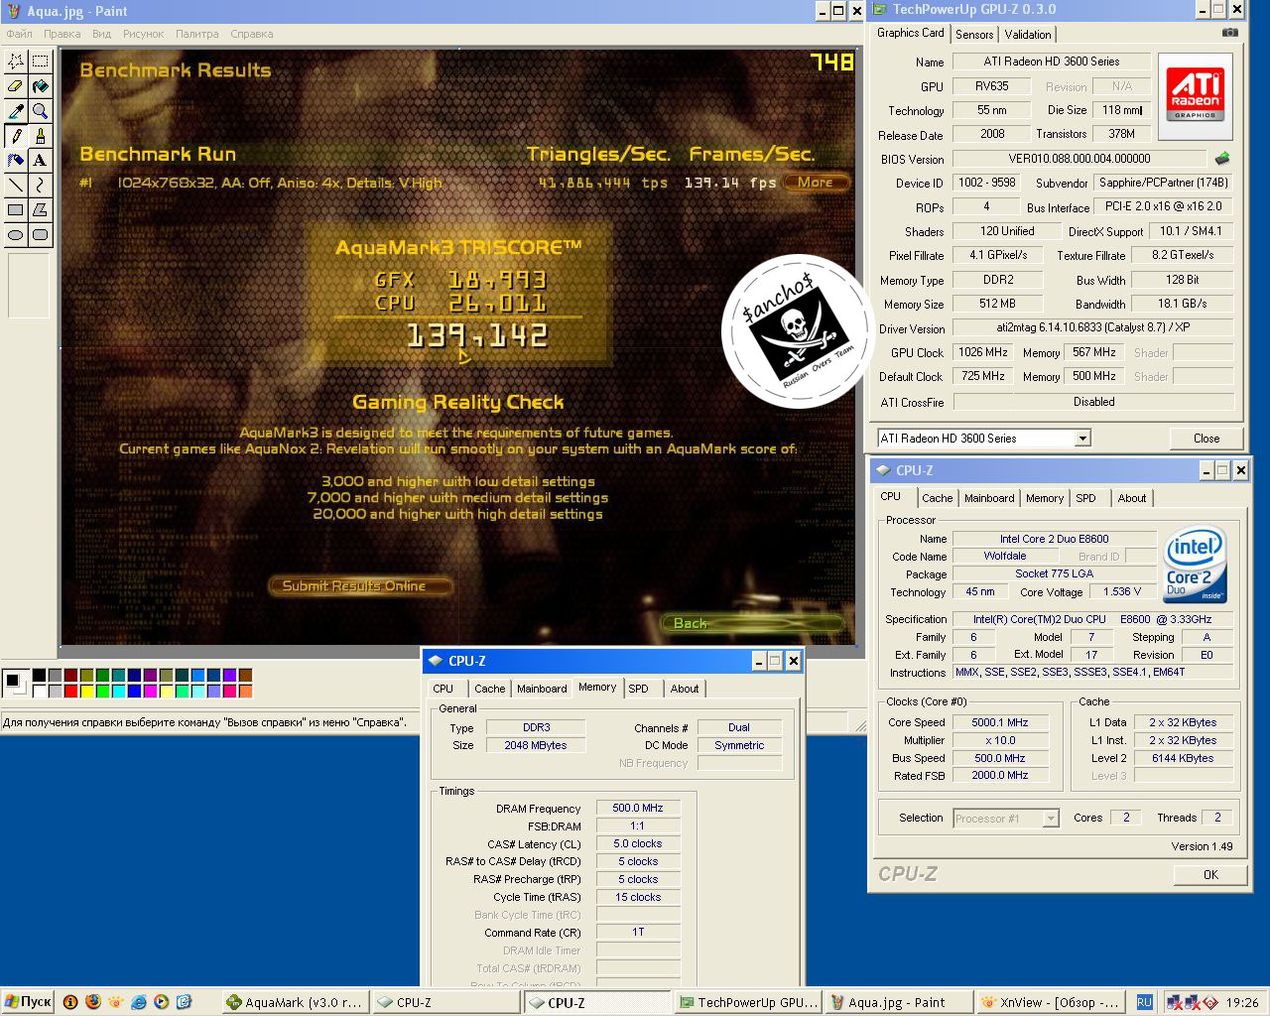
Task: Click the GPU Clock 1026 MHz field
Action: 983,352
